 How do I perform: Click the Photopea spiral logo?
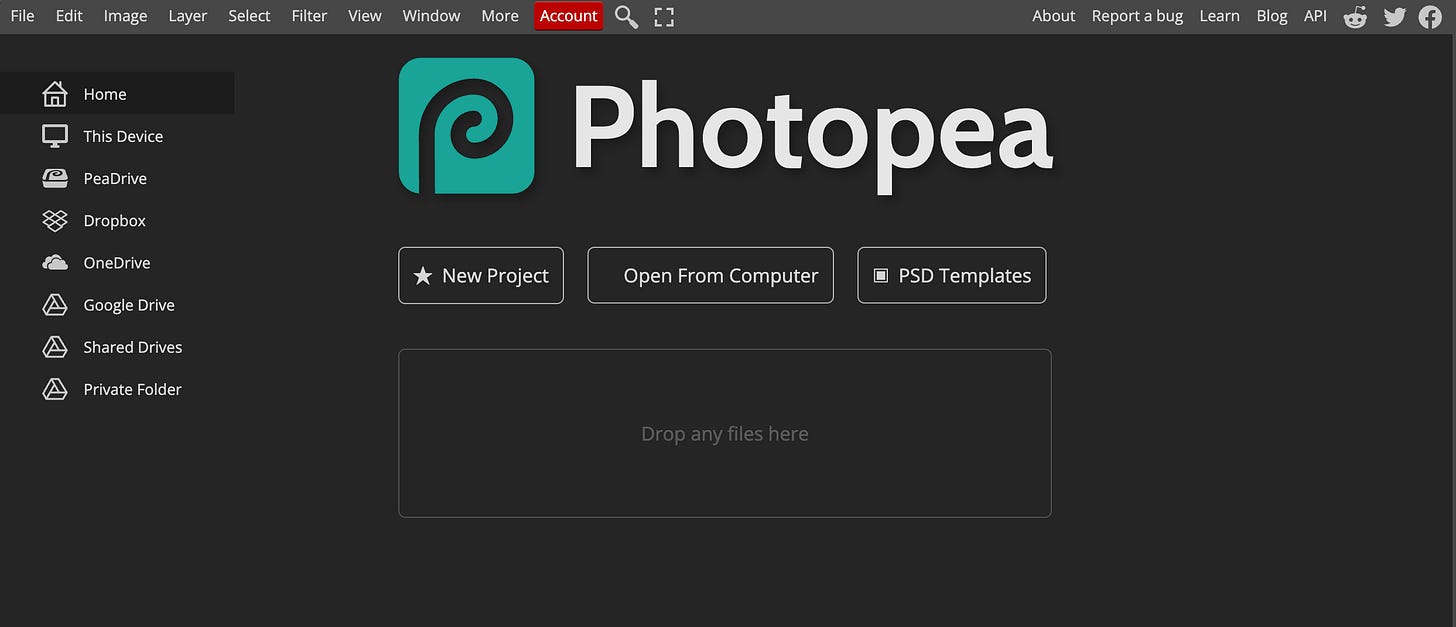[x=466, y=125]
